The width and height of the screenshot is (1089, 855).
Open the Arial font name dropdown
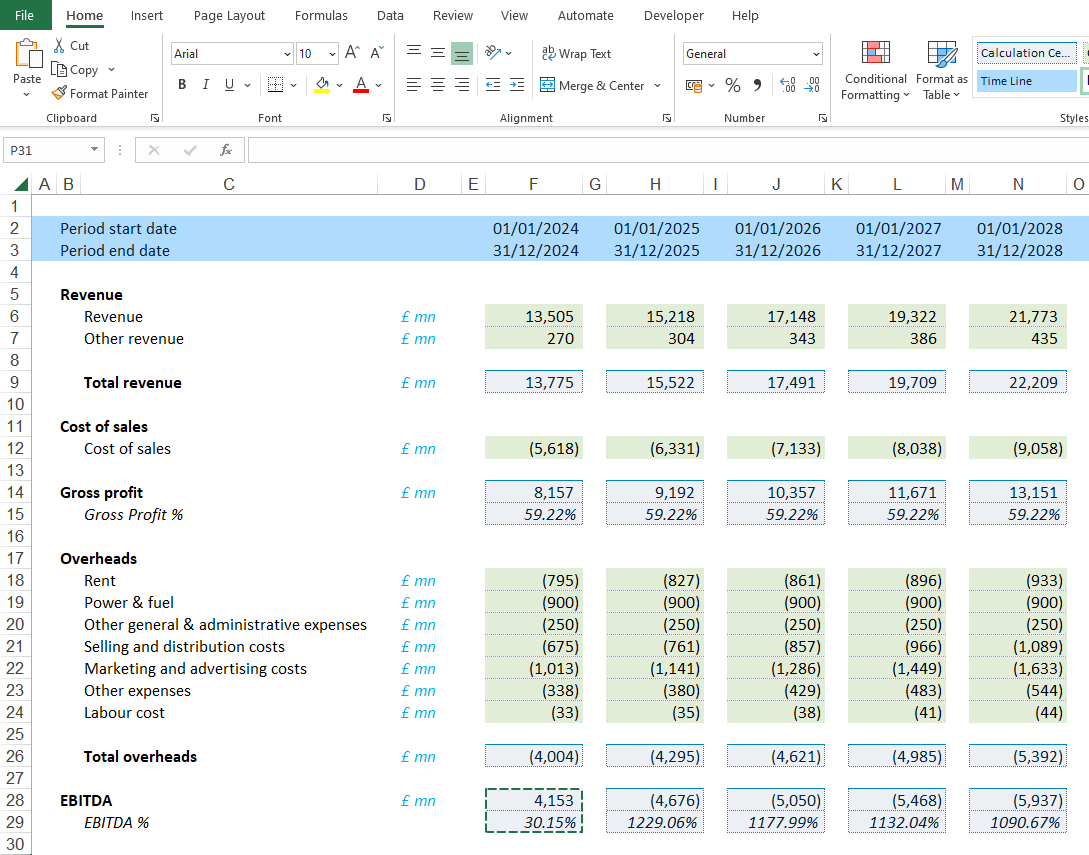[288, 54]
